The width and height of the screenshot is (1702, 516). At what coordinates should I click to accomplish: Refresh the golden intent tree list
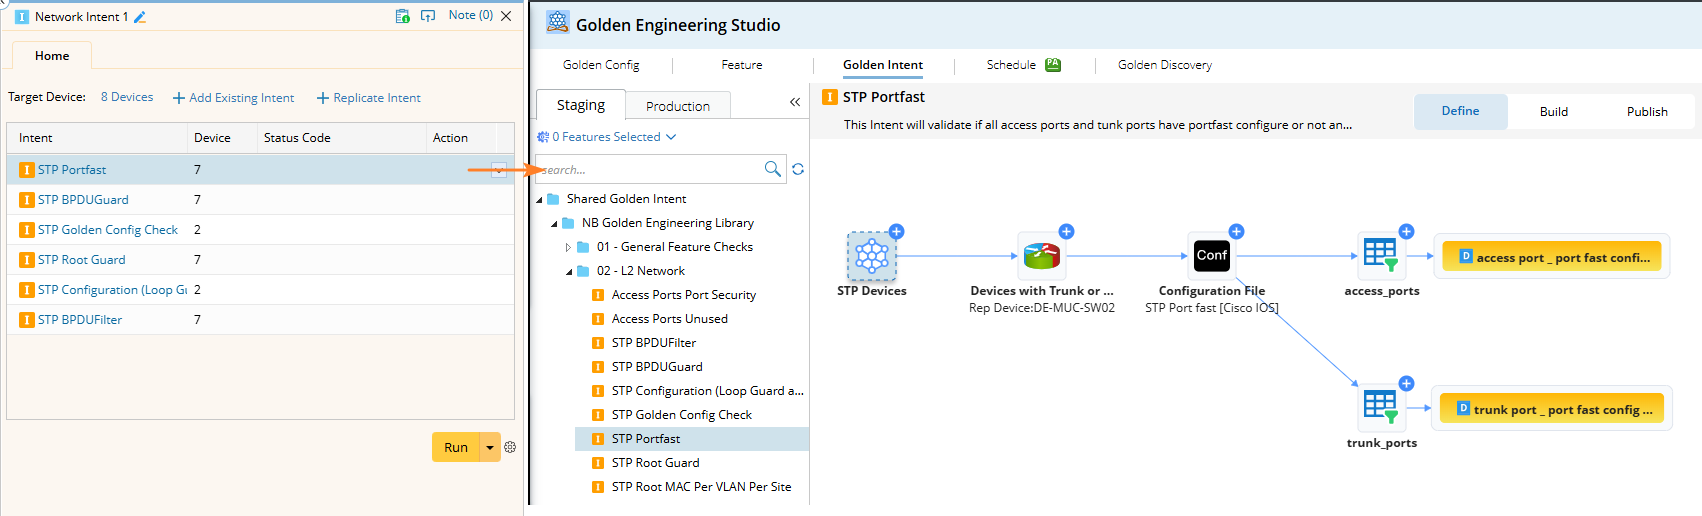(x=798, y=169)
